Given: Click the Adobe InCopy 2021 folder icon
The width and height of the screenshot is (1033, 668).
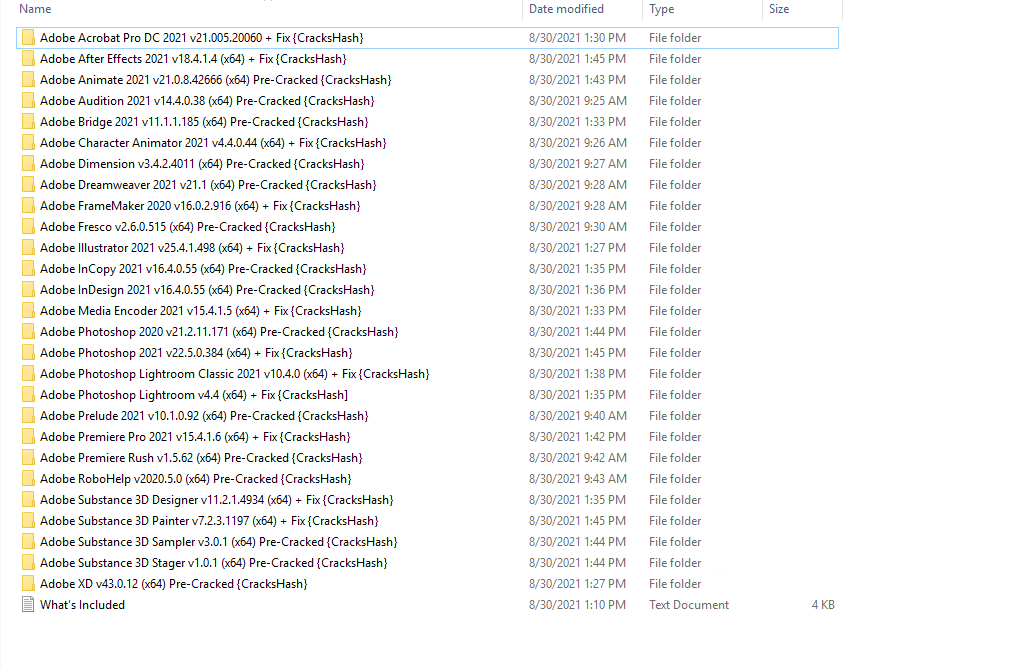Looking at the screenshot, I should (x=28, y=269).
